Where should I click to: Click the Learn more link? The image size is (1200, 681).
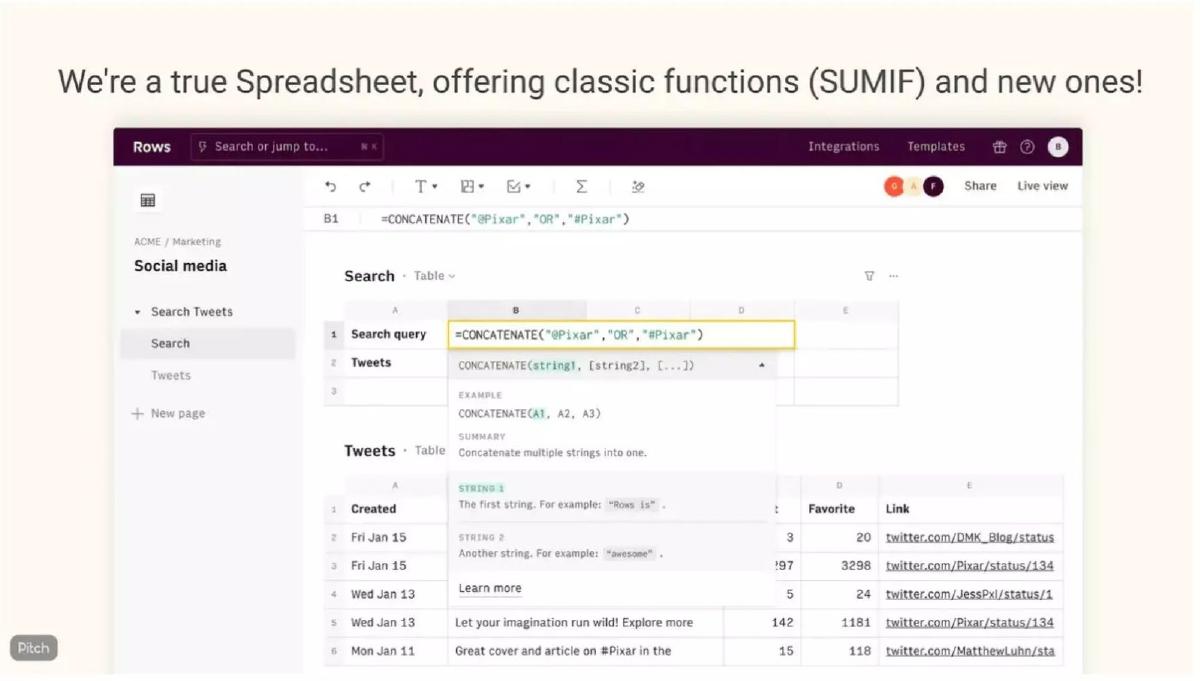point(490,588)
